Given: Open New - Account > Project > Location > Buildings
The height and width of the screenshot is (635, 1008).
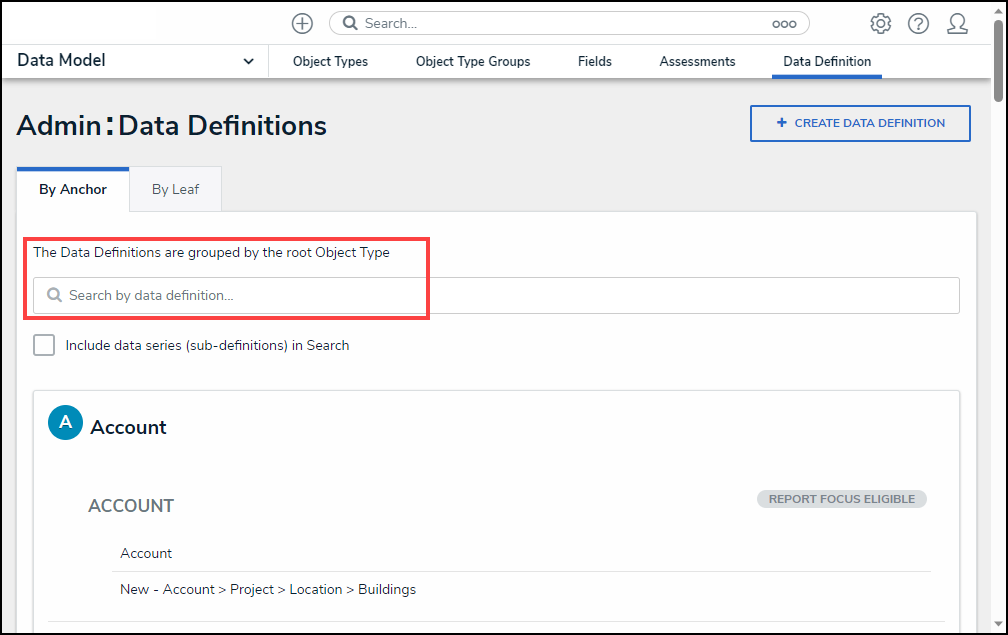Looking at the screenshot, I should (268, 589).
